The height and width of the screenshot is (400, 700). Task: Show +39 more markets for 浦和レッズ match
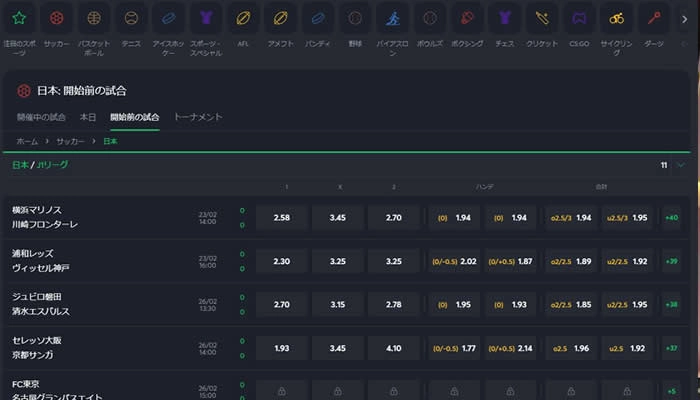point(671,261)
